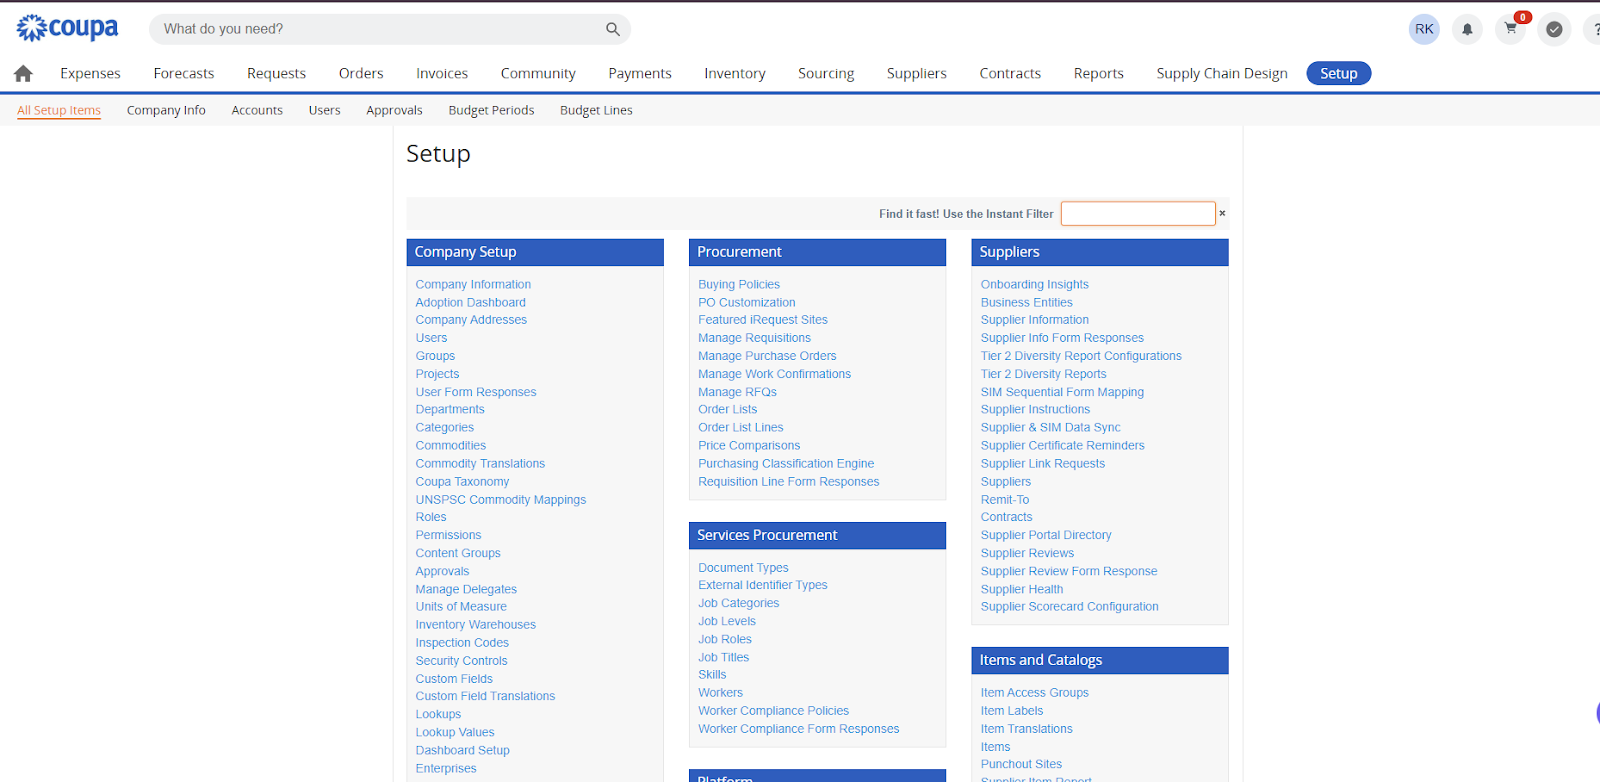The width and height of the screenshot is (1600, 782).
Task: Click the checkmark tasks icon
Action: click(1554, 29)
